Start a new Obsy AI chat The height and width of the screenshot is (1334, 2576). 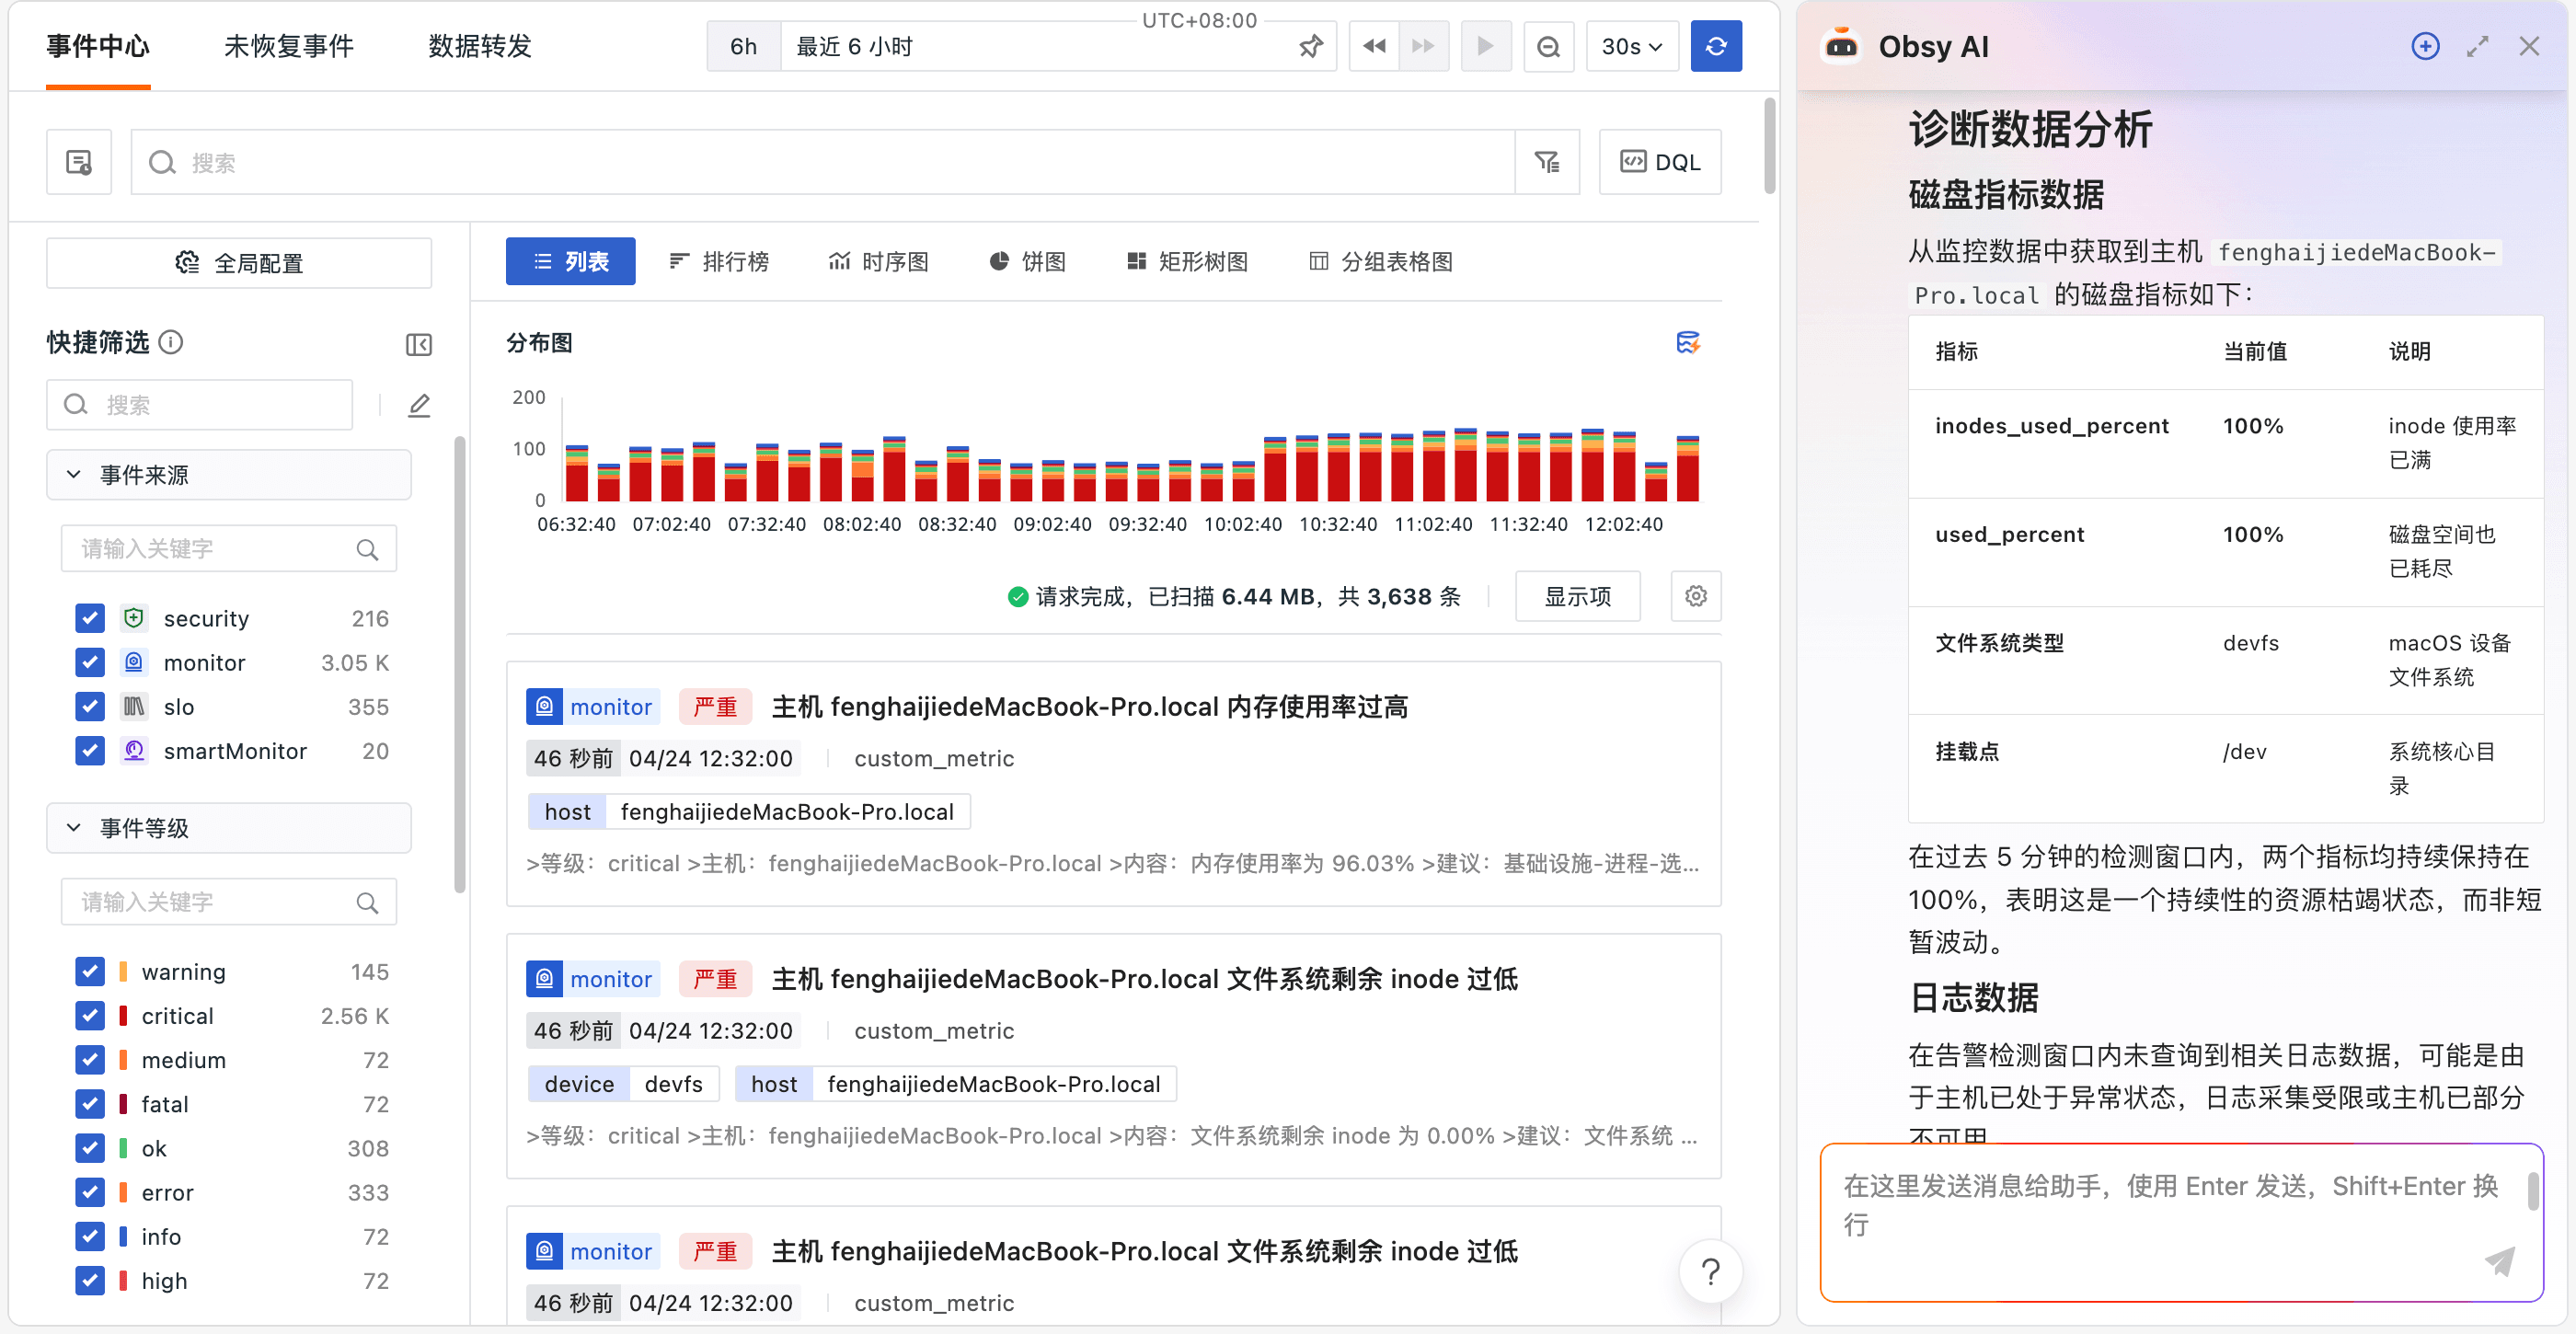[2424, 46]
